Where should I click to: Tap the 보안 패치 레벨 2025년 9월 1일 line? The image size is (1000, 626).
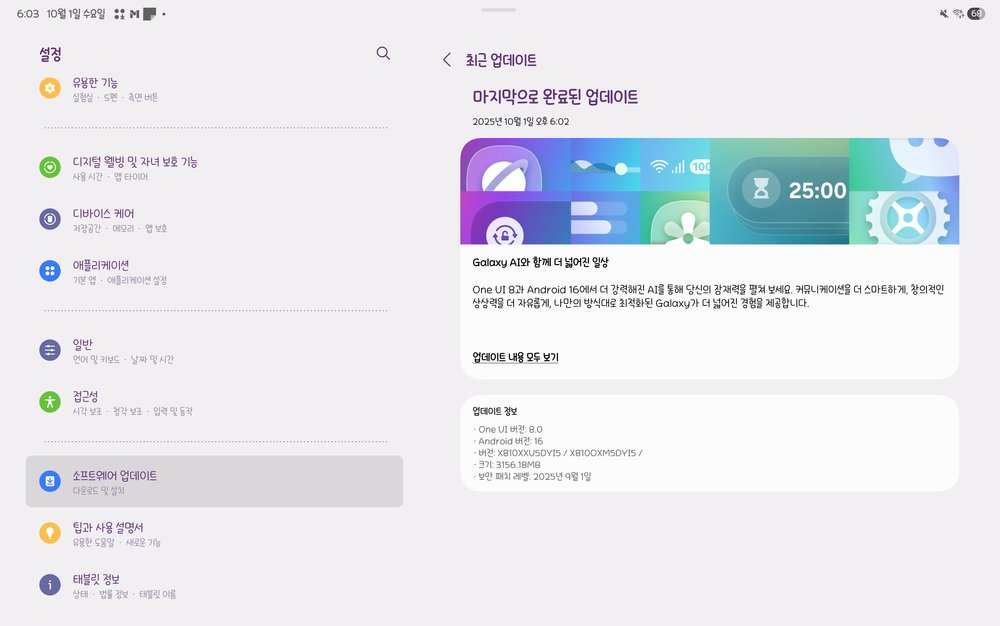tap(532, 476)
